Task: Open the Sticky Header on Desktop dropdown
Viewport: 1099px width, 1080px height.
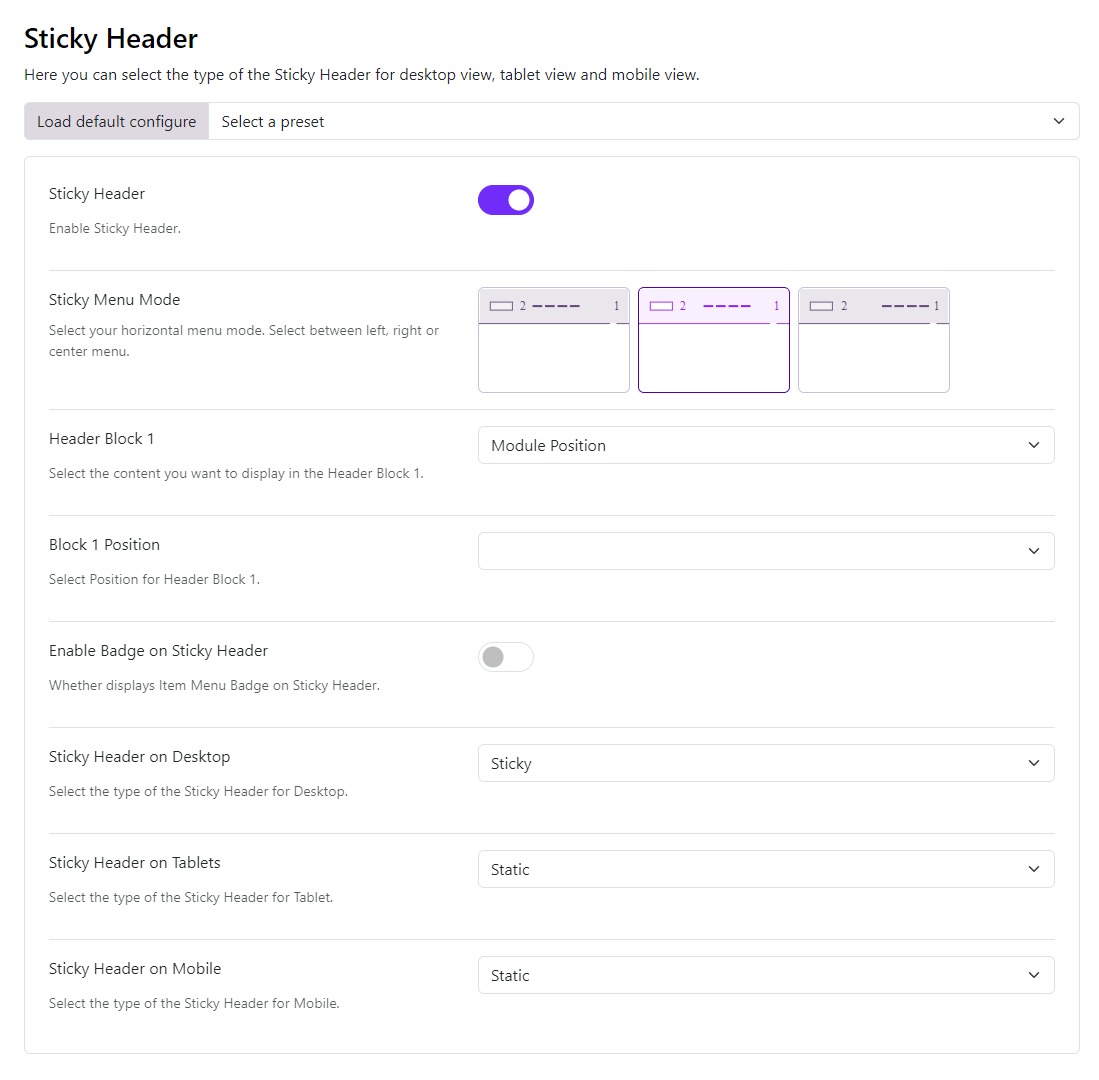Action: click(766, 763)
